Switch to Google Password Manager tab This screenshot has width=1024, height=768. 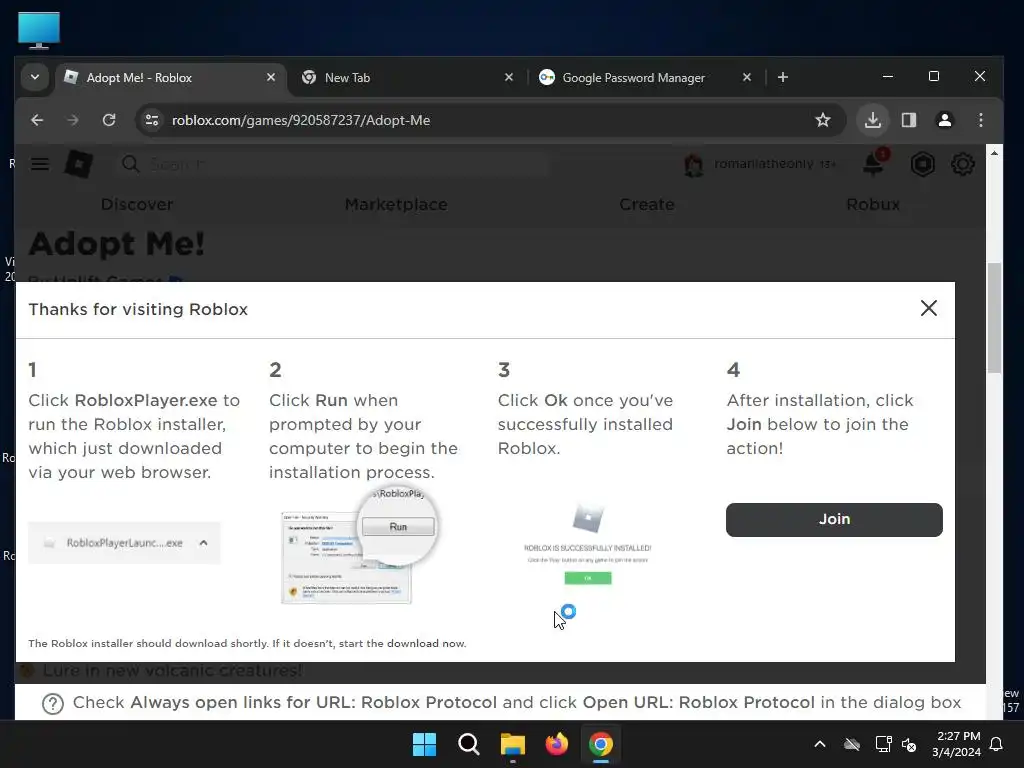pyautogui.click(x=645, y=78)
